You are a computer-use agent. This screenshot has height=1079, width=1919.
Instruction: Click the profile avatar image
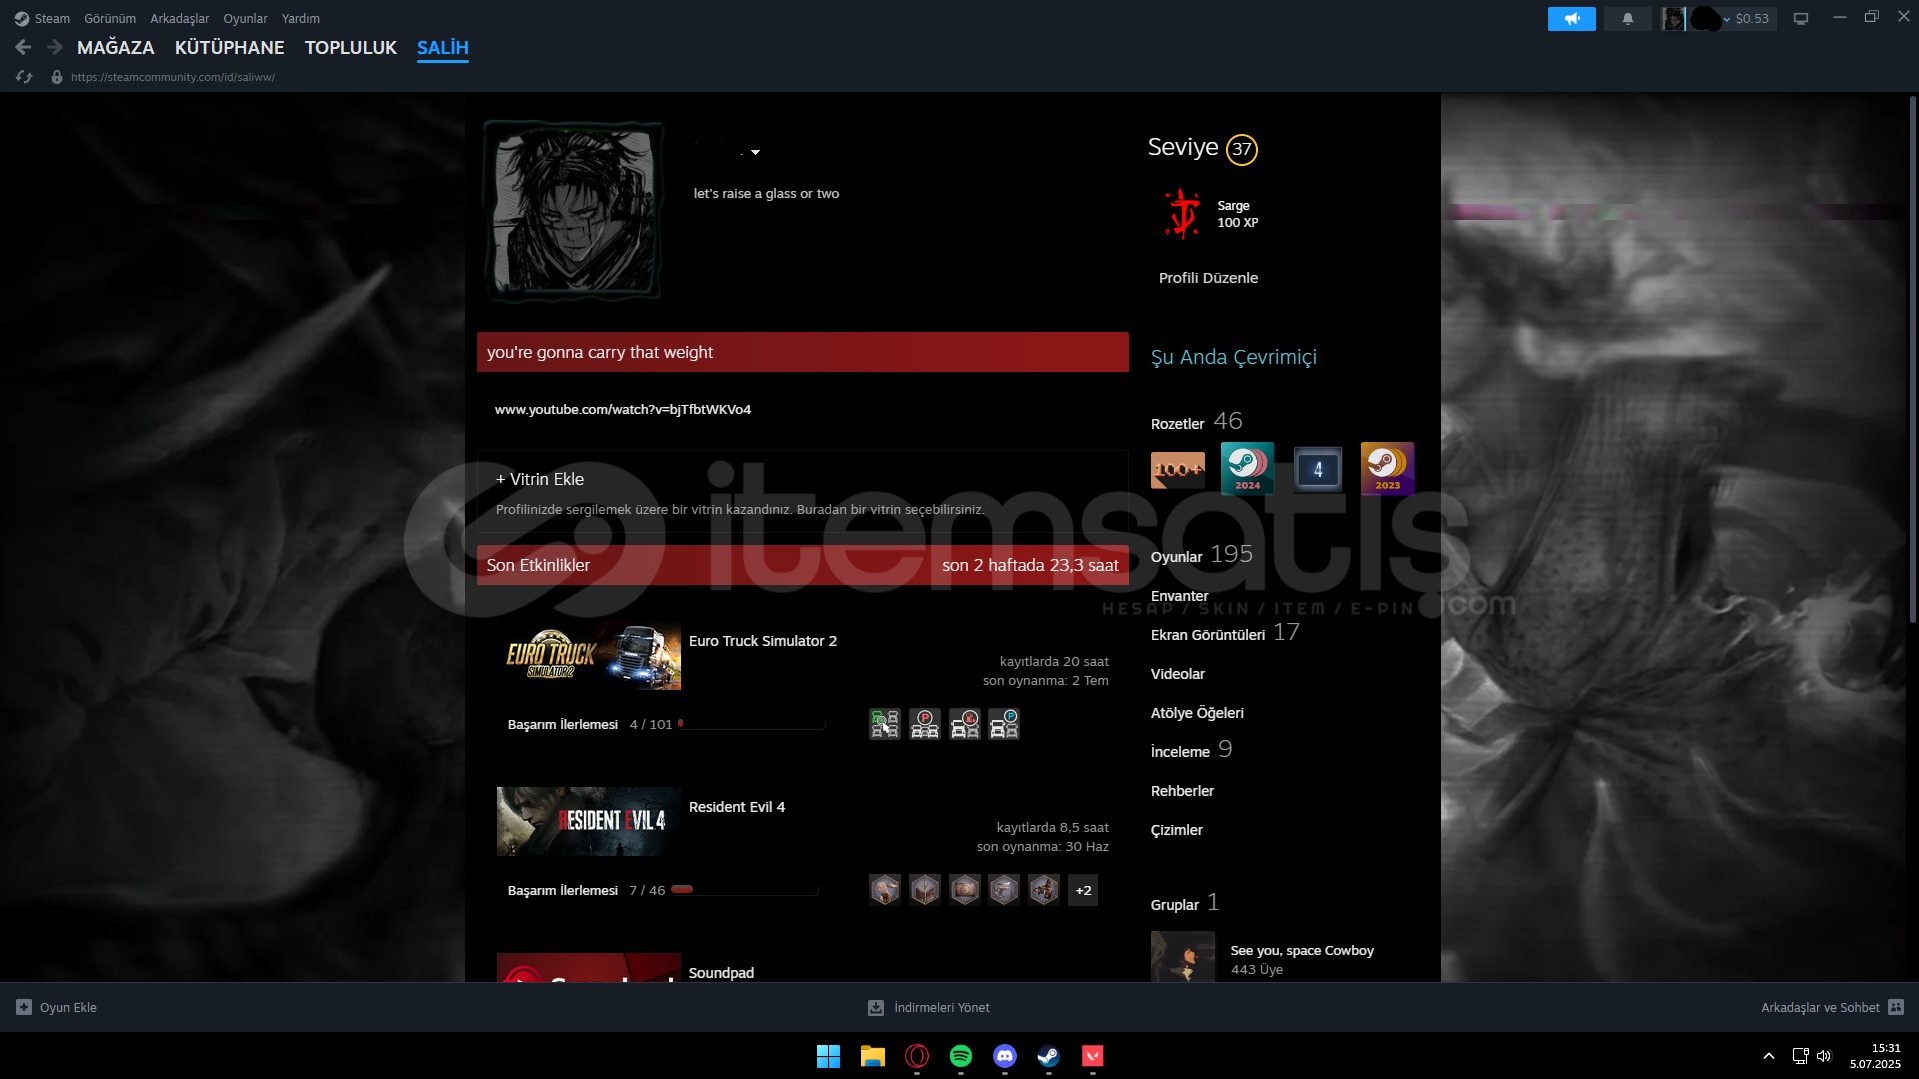(x=573, y=210)
